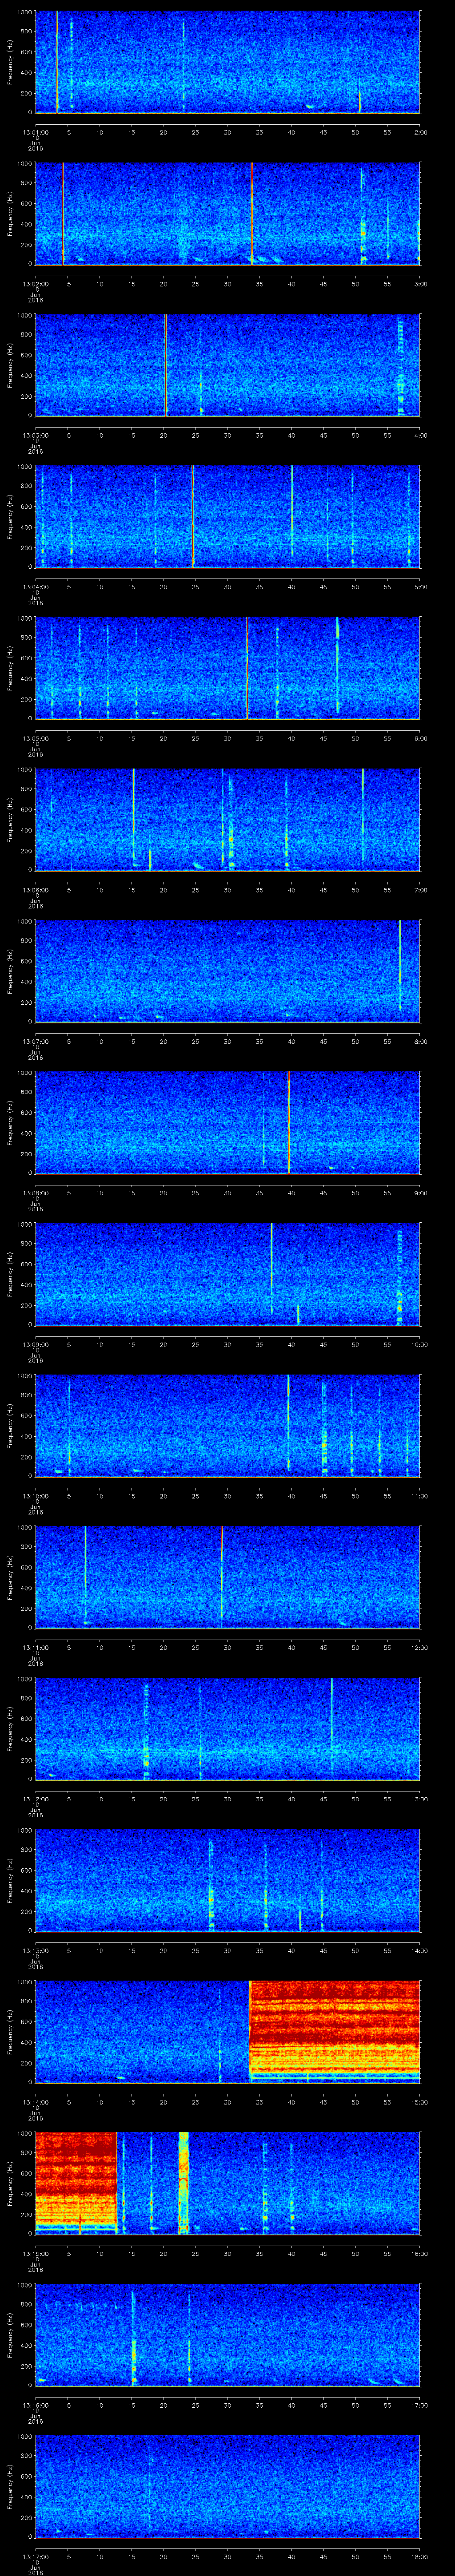Image resolution: width=455 pixels, height=2576 pixels.
Task: Click the 13:14:00 start time label
Action: point(35,2102)
